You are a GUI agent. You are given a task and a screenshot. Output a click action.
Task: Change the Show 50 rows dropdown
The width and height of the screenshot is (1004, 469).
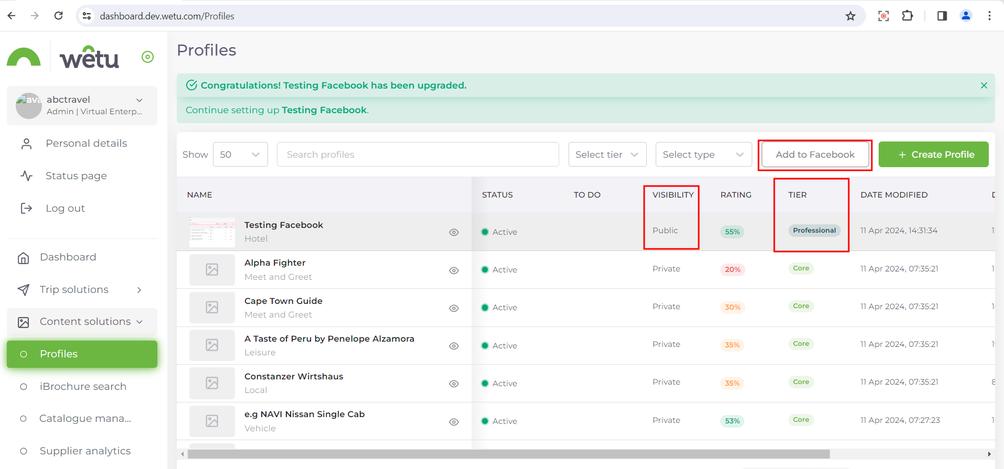click(x=240, y=155)
